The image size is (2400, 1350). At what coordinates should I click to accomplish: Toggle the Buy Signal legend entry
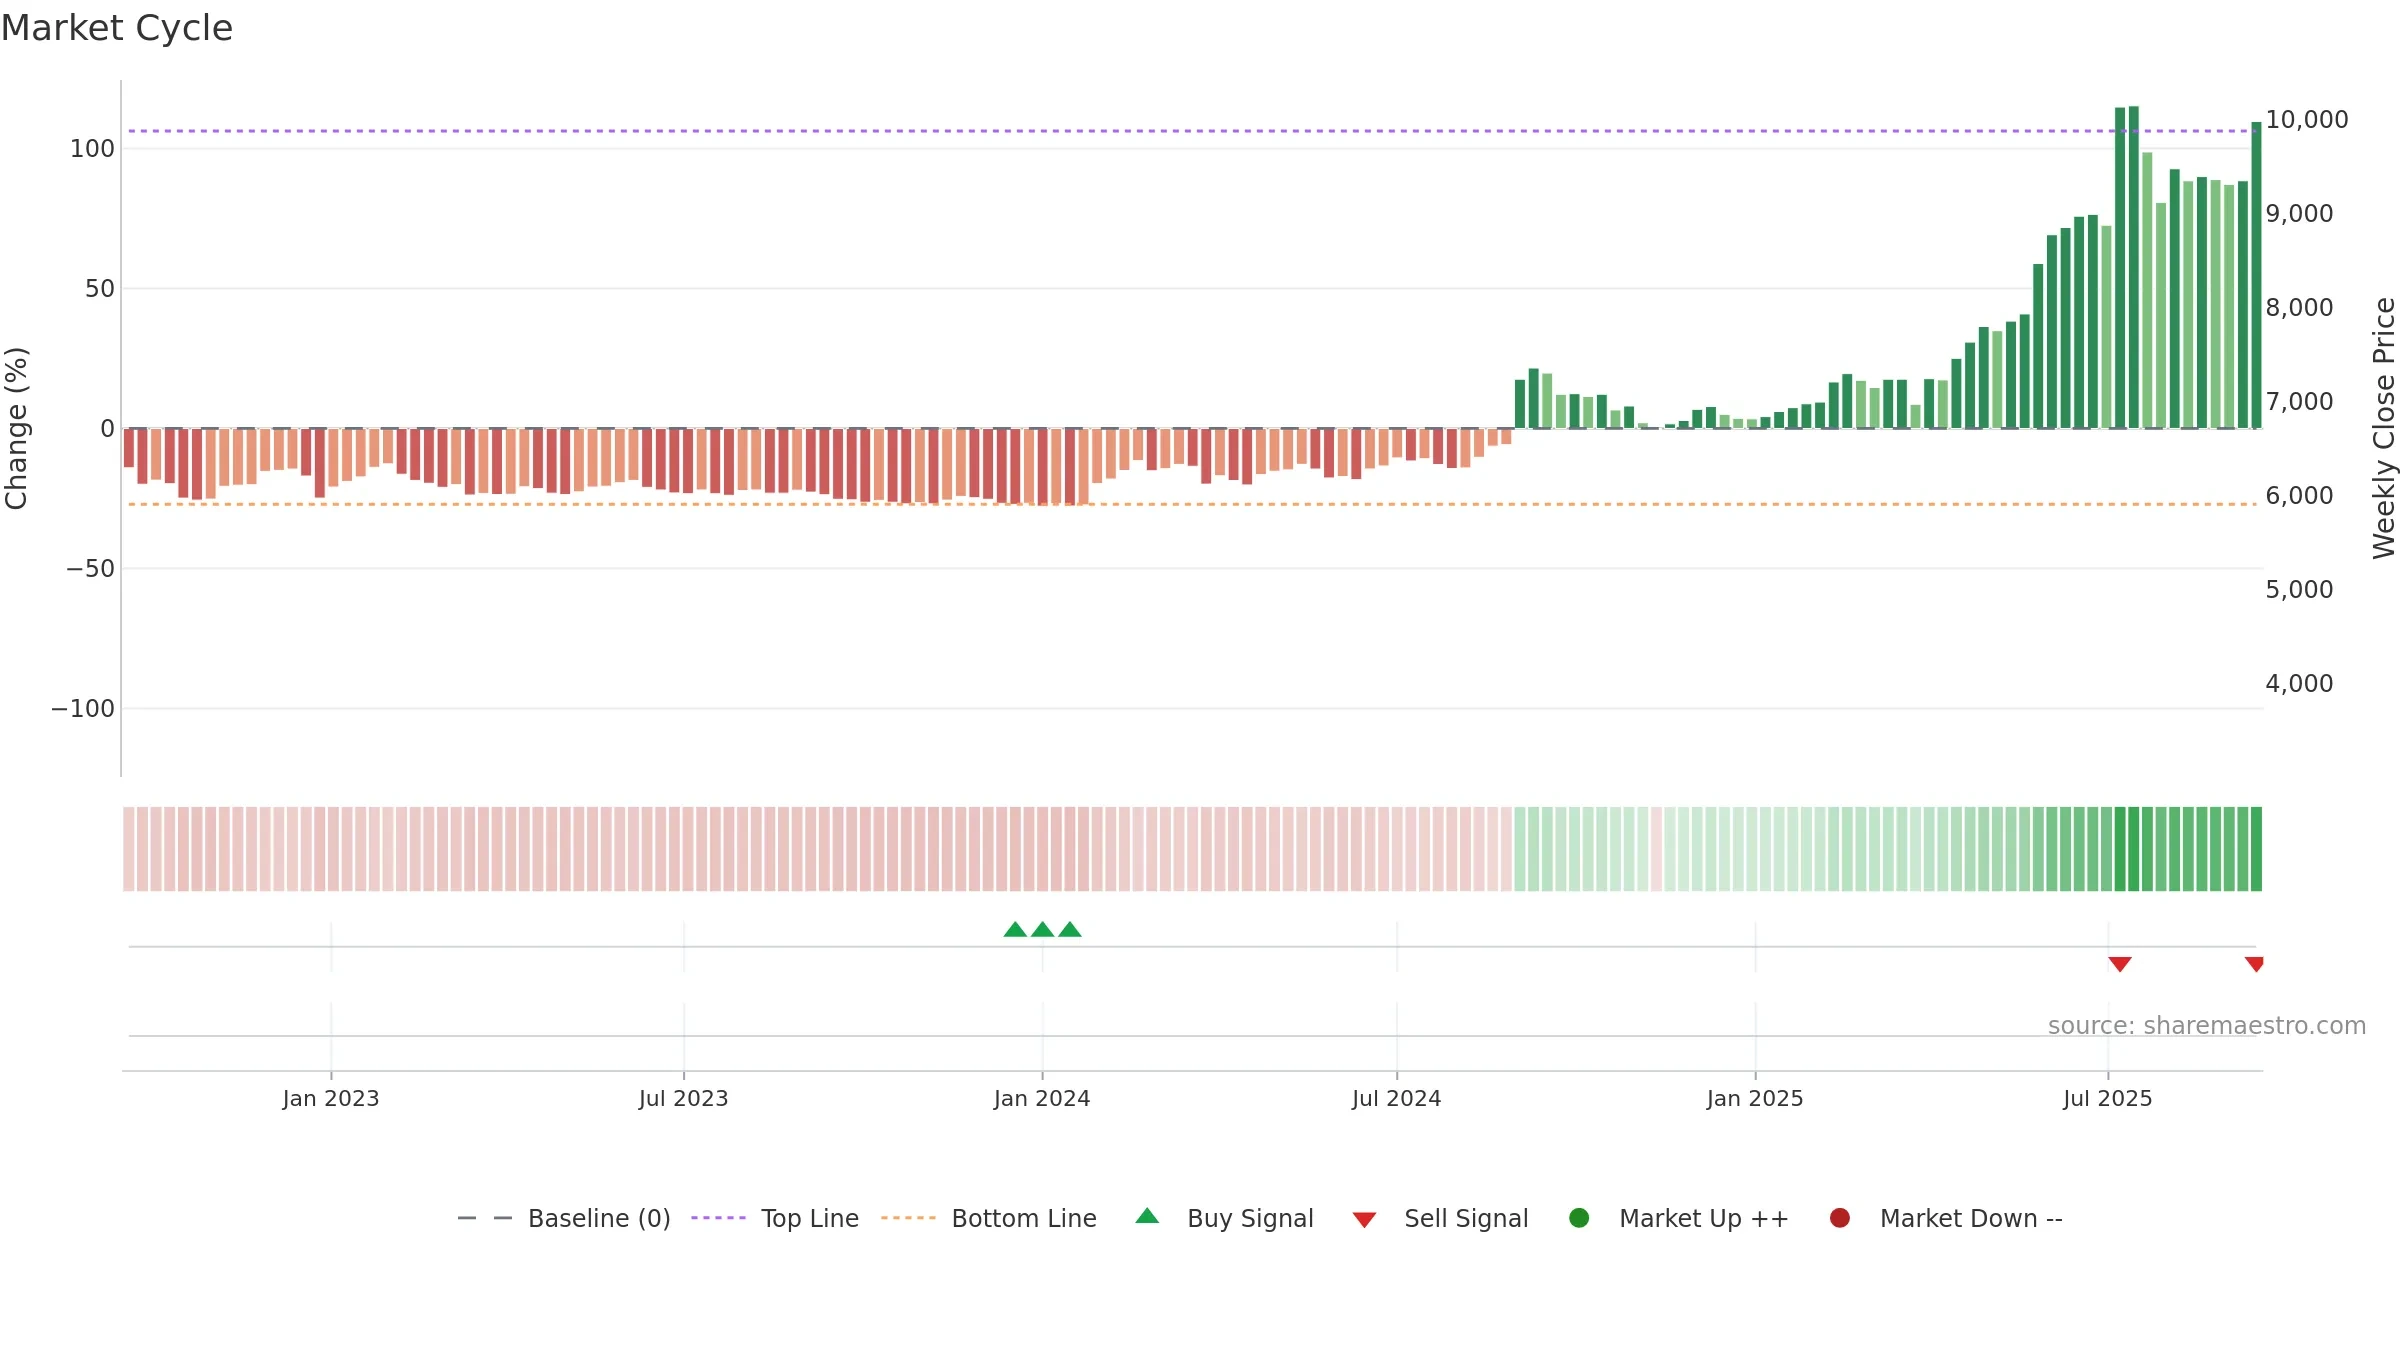[1224, 1218]
